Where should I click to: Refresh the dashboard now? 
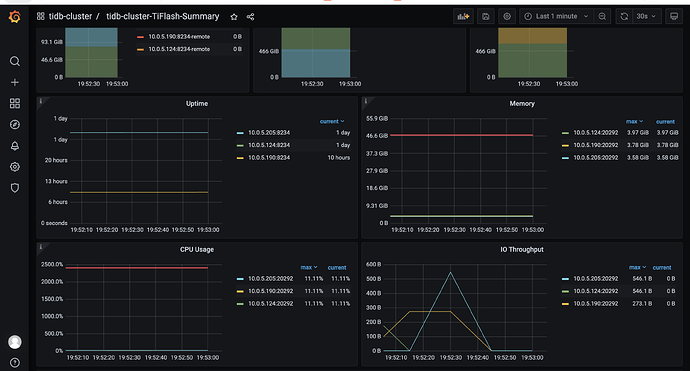624,16
